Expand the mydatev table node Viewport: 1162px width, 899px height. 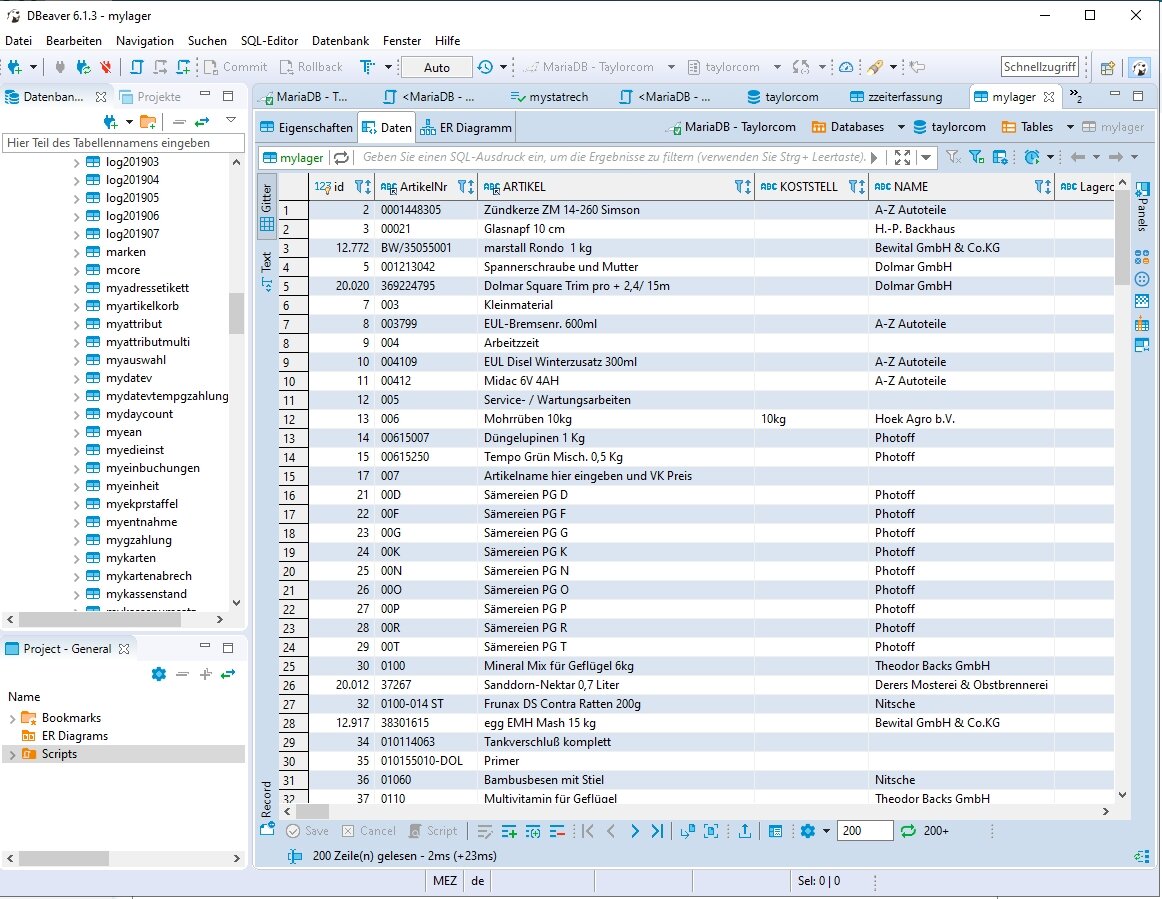pos(77,378)
